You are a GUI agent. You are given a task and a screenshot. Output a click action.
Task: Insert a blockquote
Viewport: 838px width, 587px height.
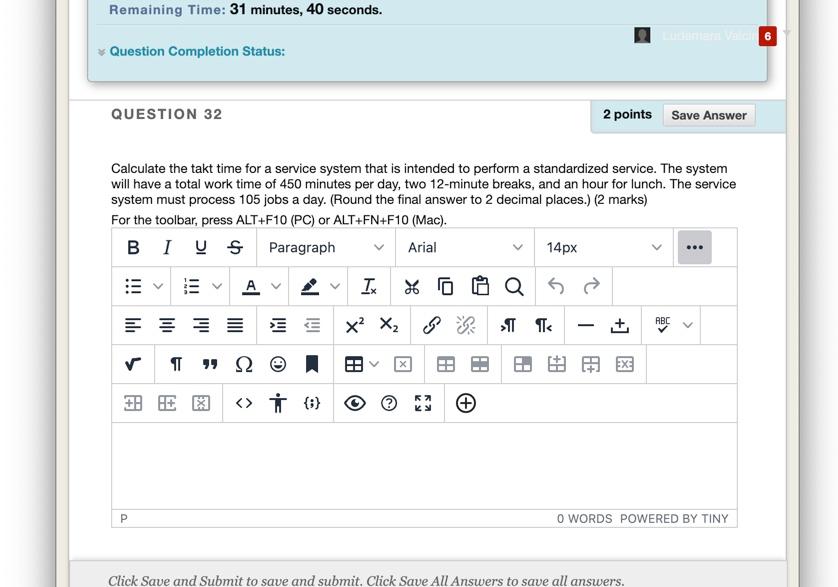208,364
